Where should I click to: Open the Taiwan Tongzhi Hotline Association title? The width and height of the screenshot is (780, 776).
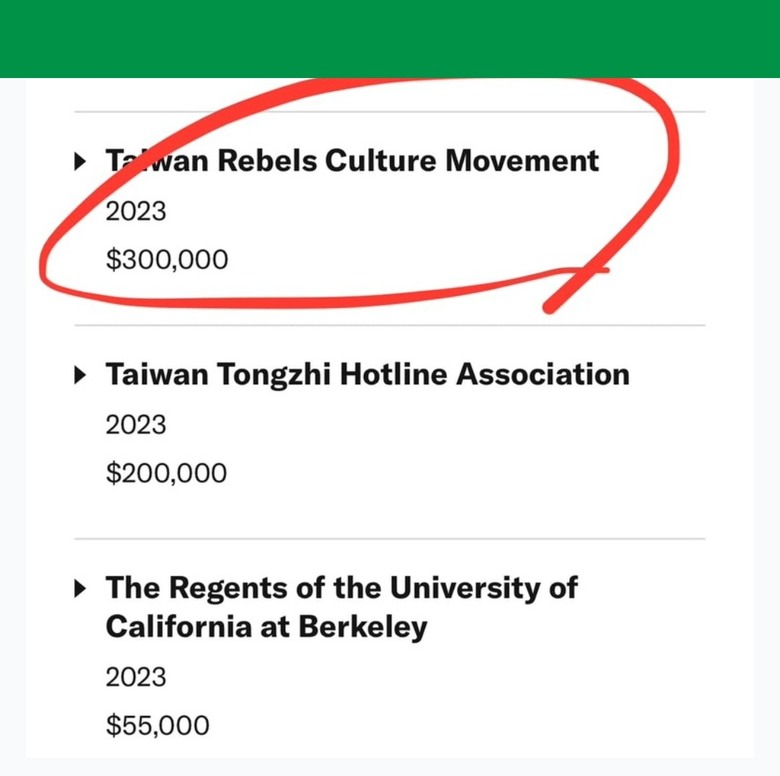pyautogui.click(x=368, y=375)
